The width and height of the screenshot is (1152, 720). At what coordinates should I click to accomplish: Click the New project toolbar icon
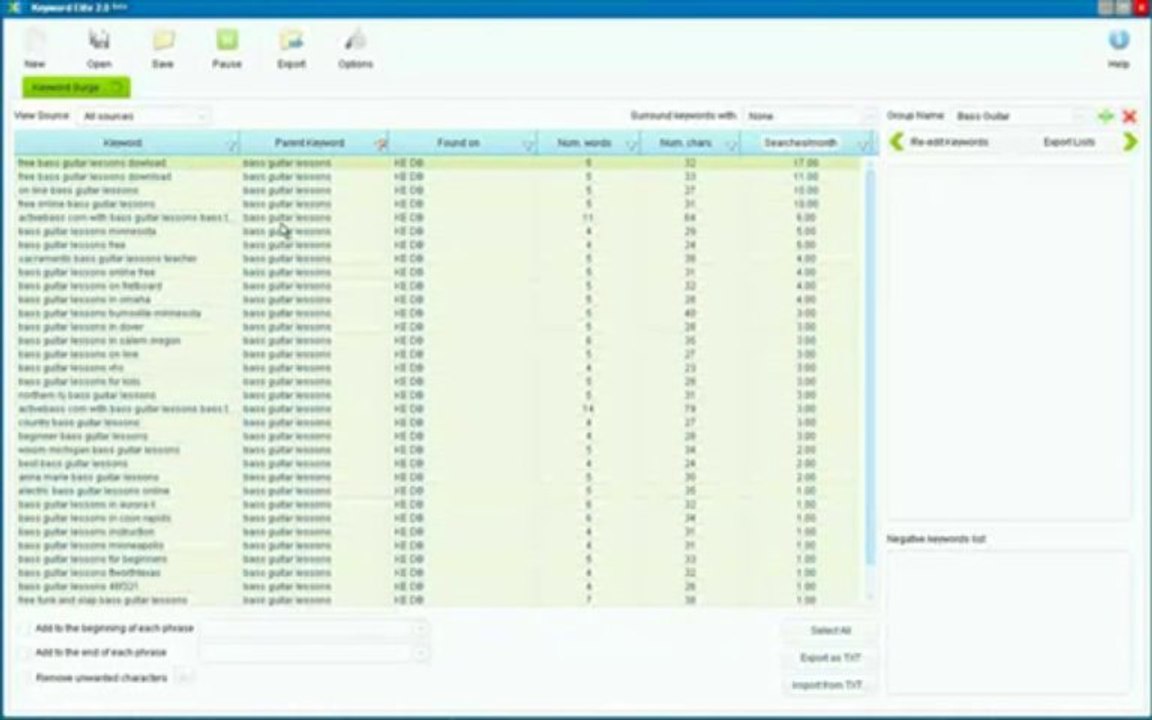tap(35, 40)
